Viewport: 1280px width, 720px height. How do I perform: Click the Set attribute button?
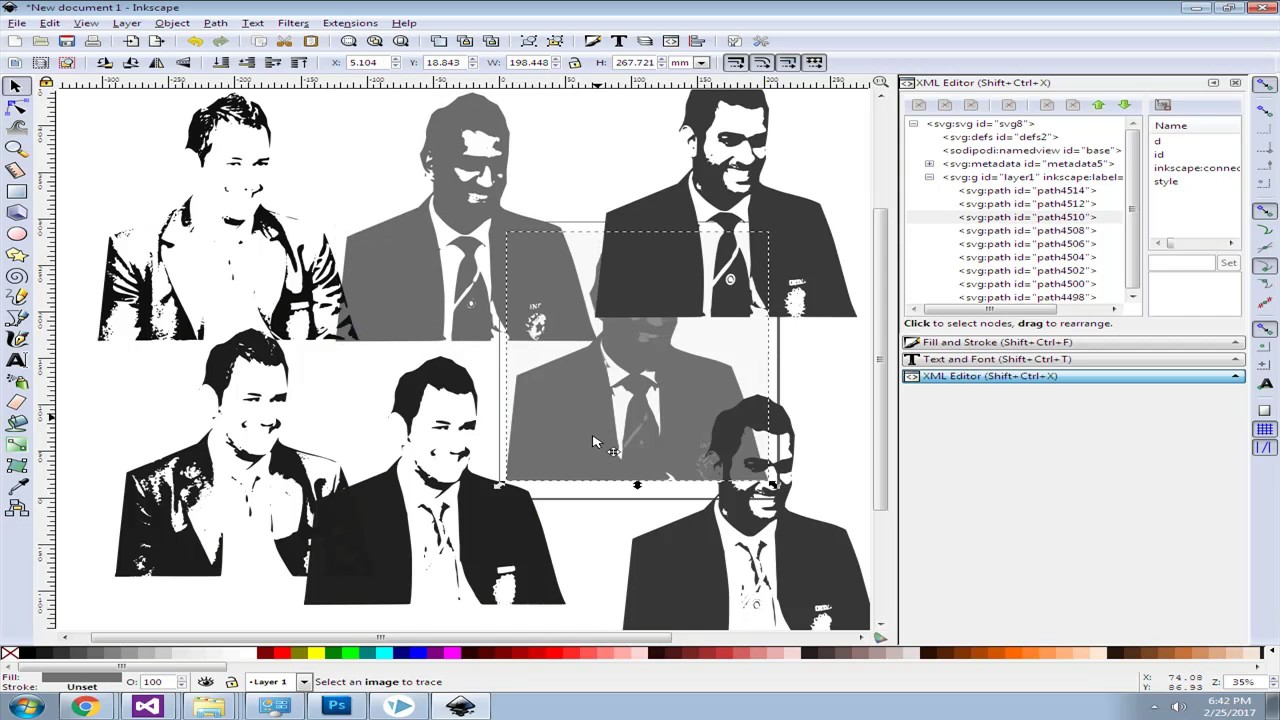[1228, 263]
